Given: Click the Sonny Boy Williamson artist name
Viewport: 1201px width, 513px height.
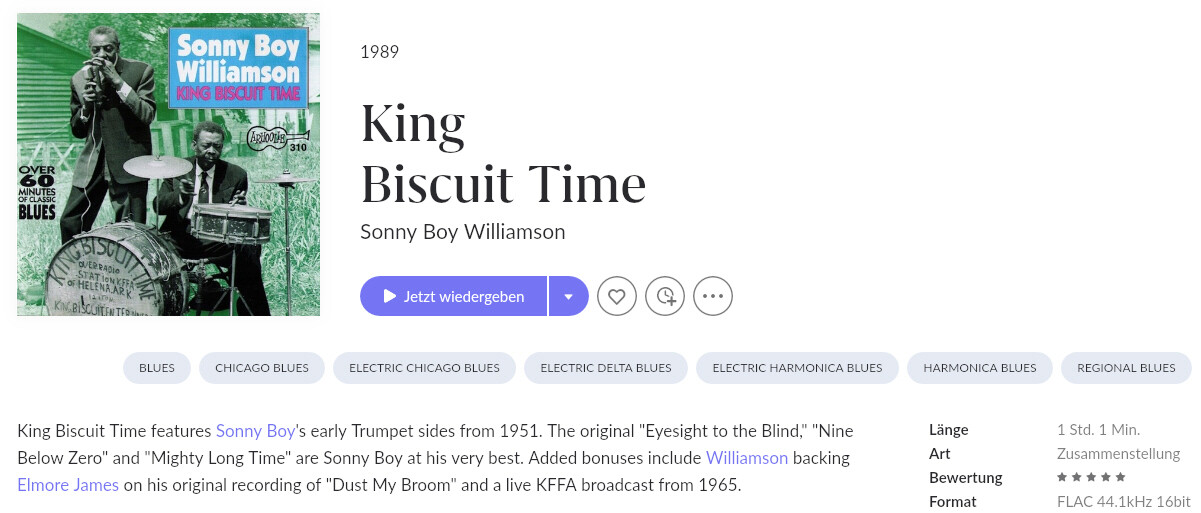Looking at the screenshot, I should click(x=463, y=232).
